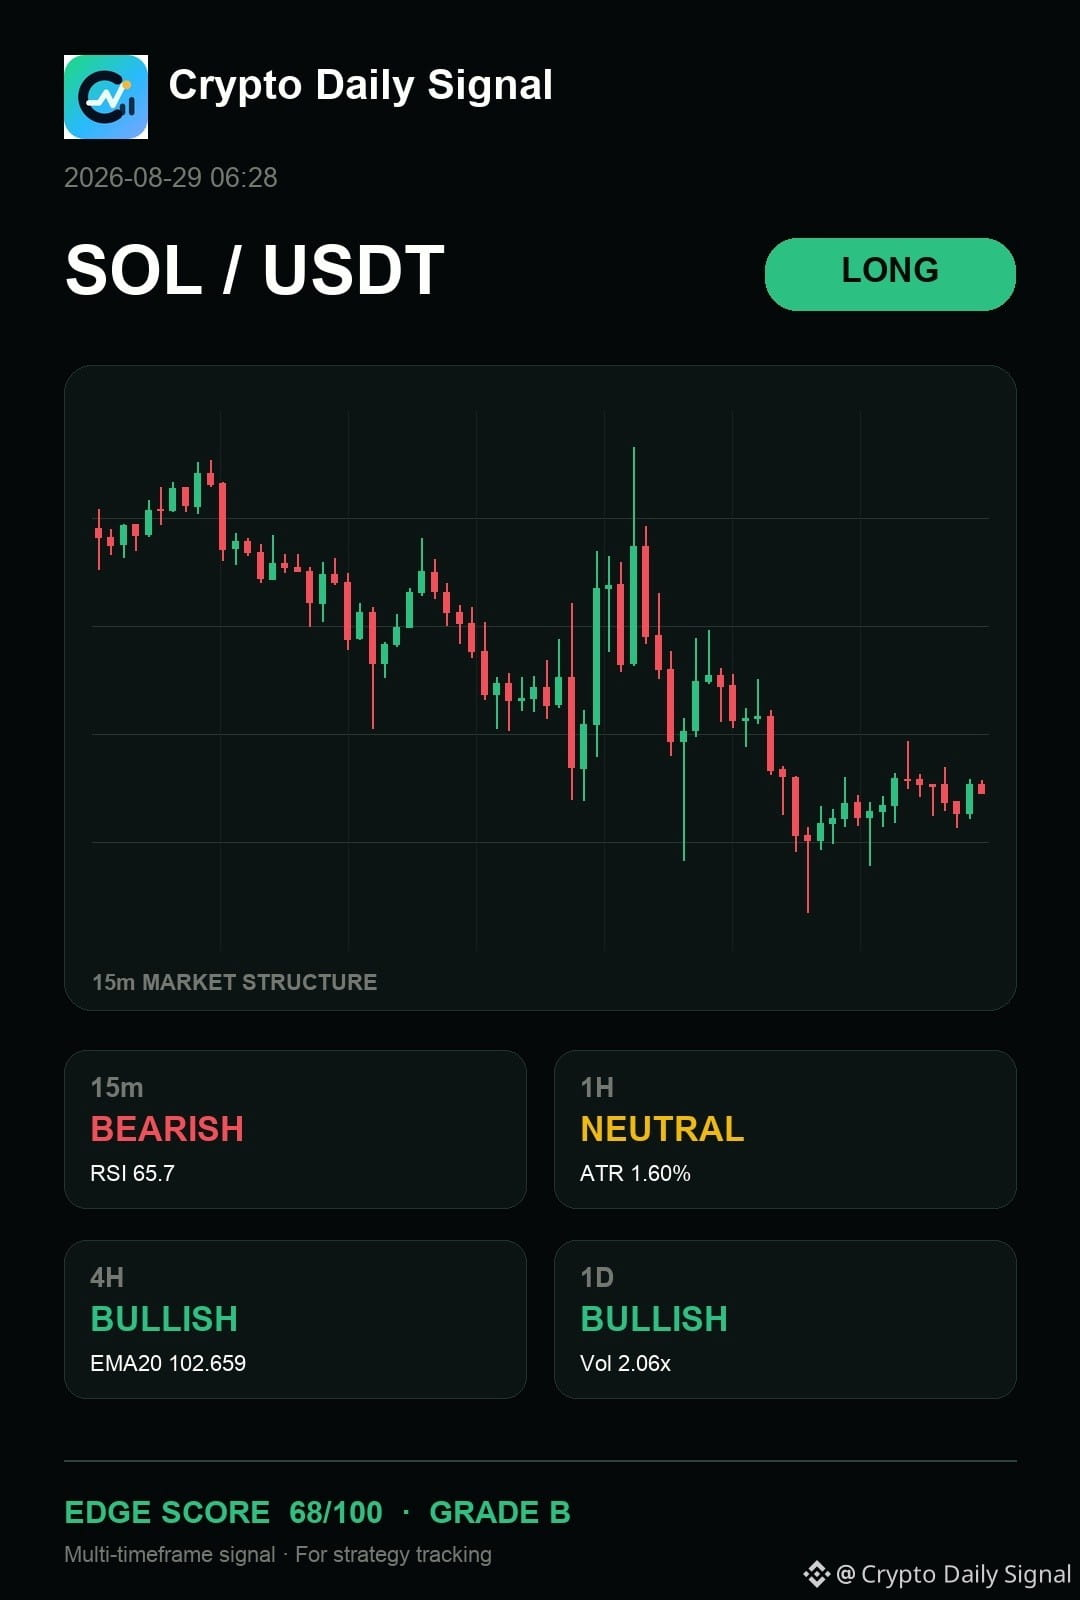The image size is (1080, 1600).
Task: Open the 1H NEUTRAL timeframe card
Action: tap(785, 1129)
